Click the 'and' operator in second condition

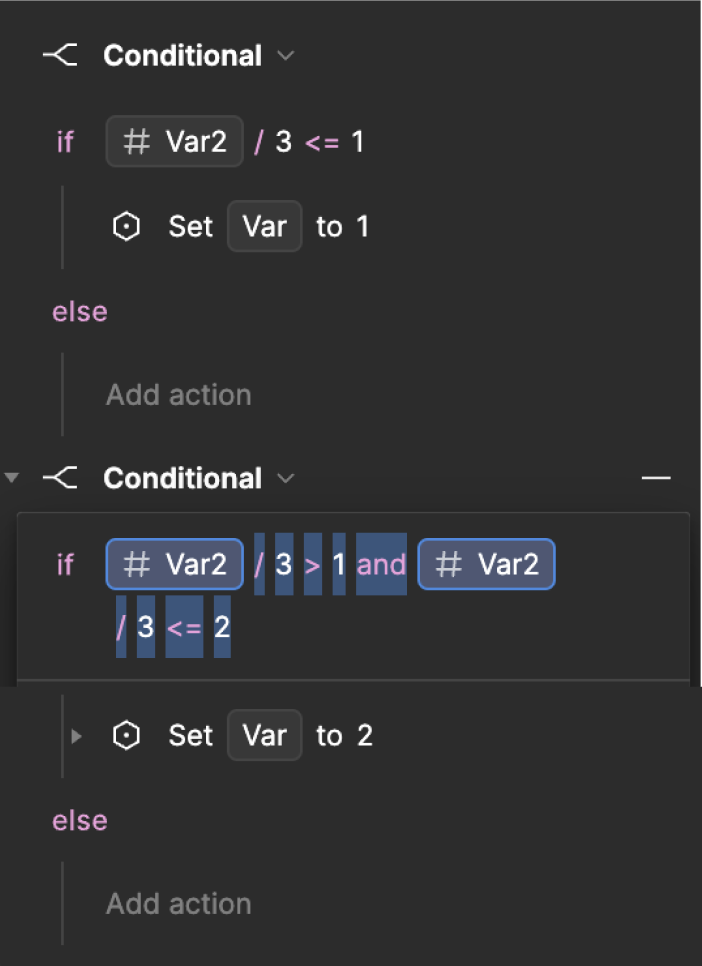[x=382, y=564]
